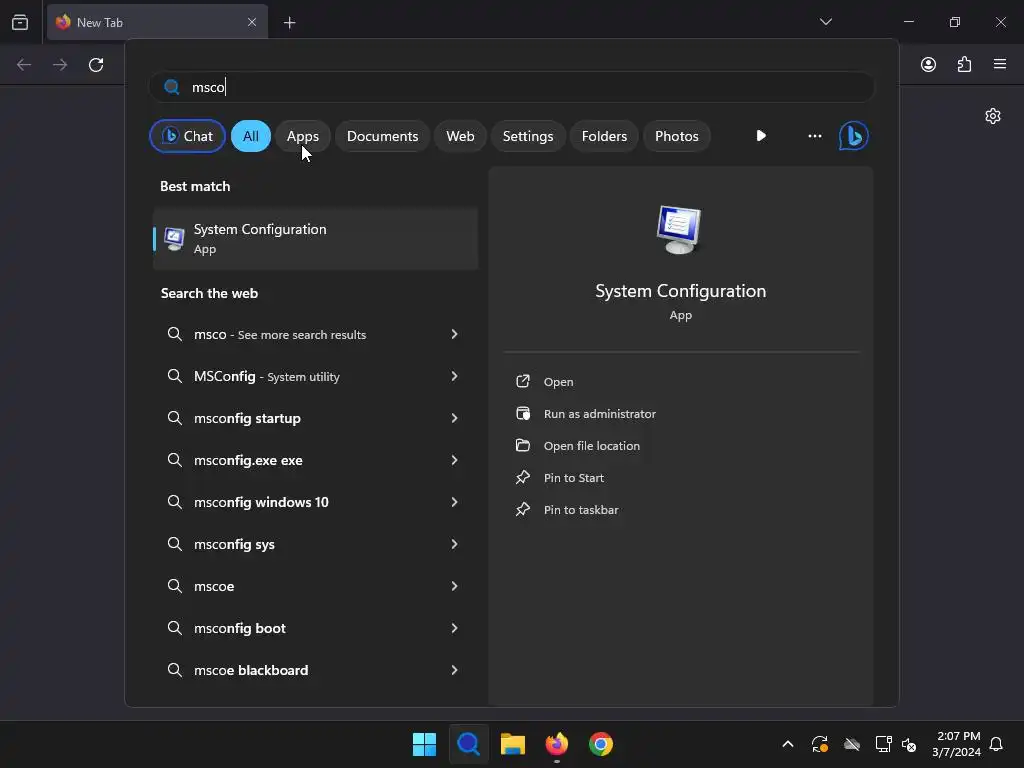The width and height of the screenshot is (1024, 768).
Task: Click the taskbar Search icon
Action: point(468,744)
